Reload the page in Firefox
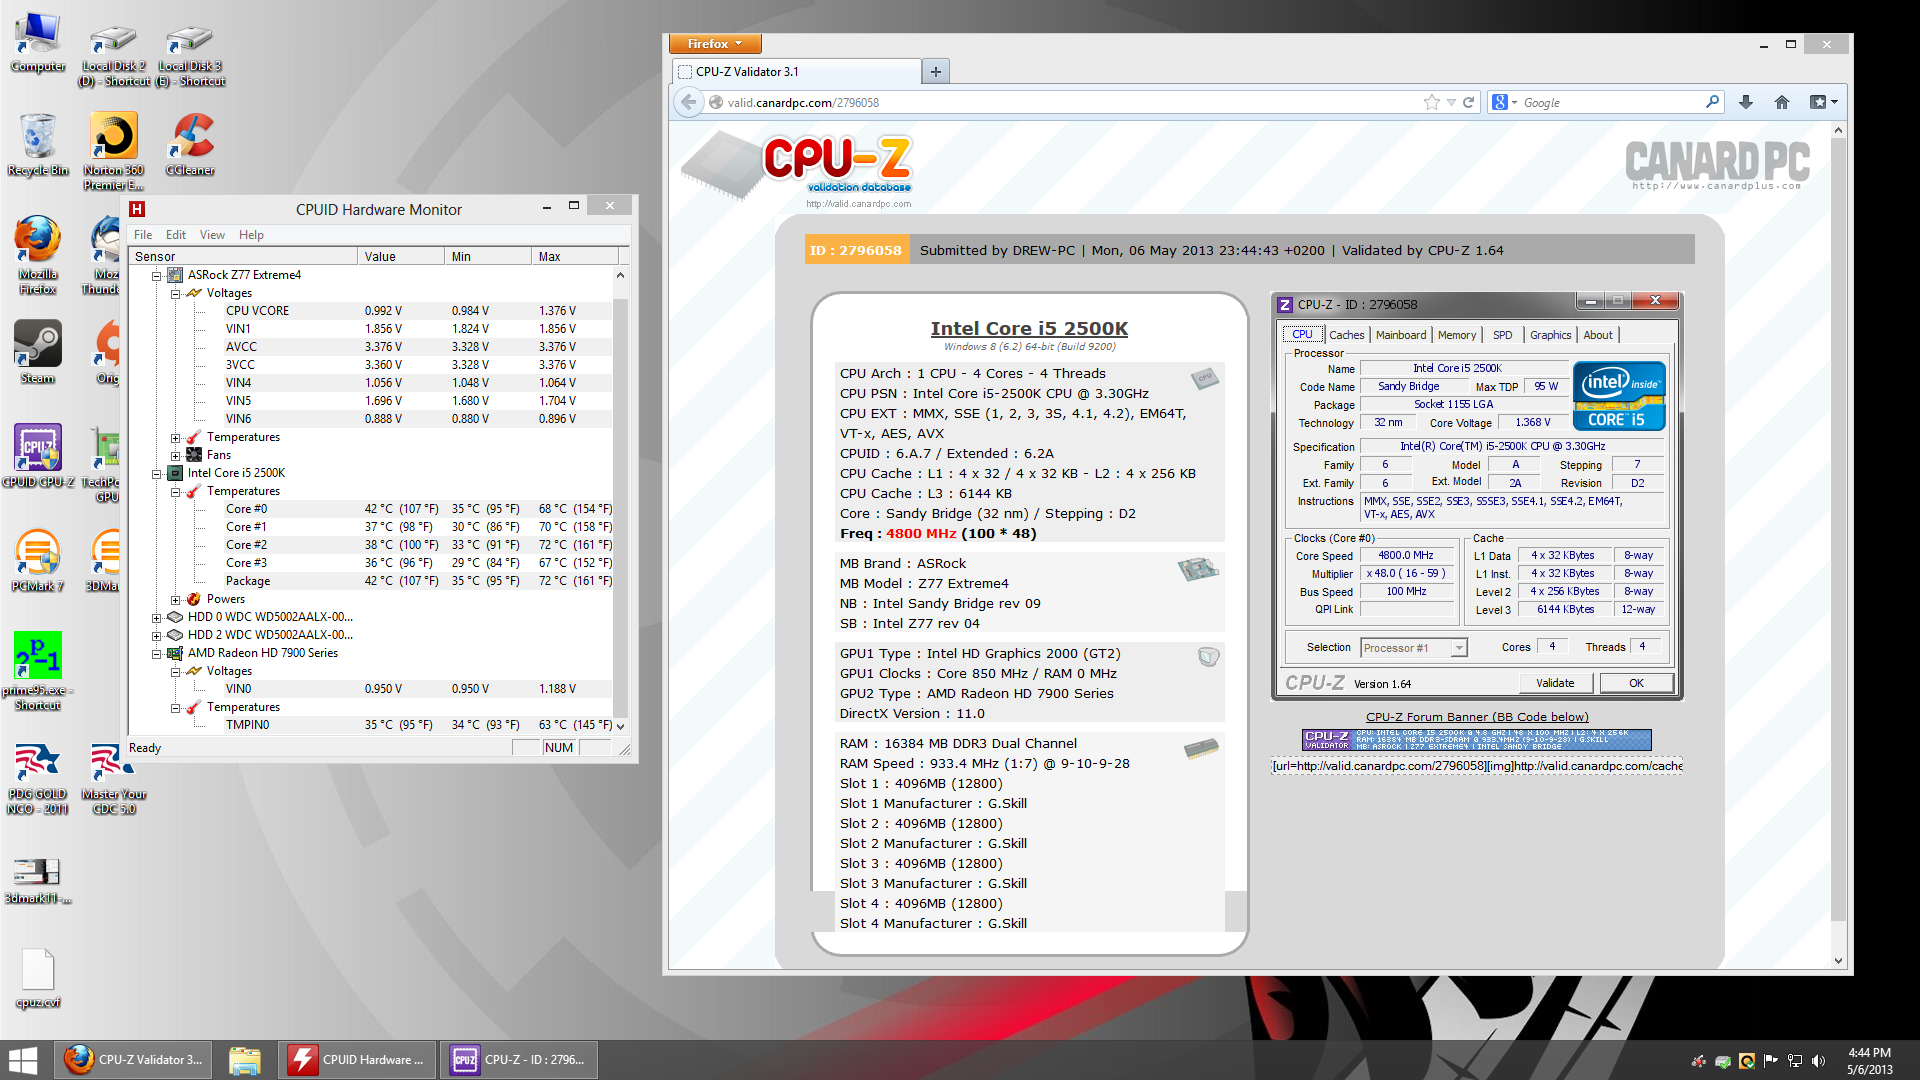Image resolution: width=1920 pixels, height=1080 pixels. 1469,102
